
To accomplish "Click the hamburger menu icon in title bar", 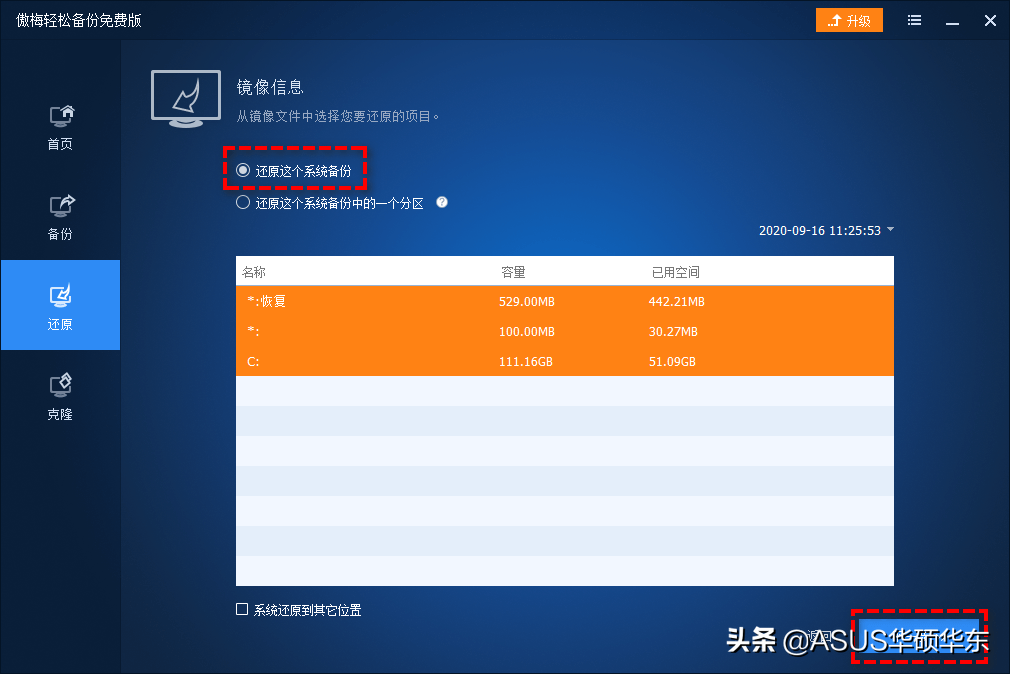I will pyautogui.click(x=913, y=19).
